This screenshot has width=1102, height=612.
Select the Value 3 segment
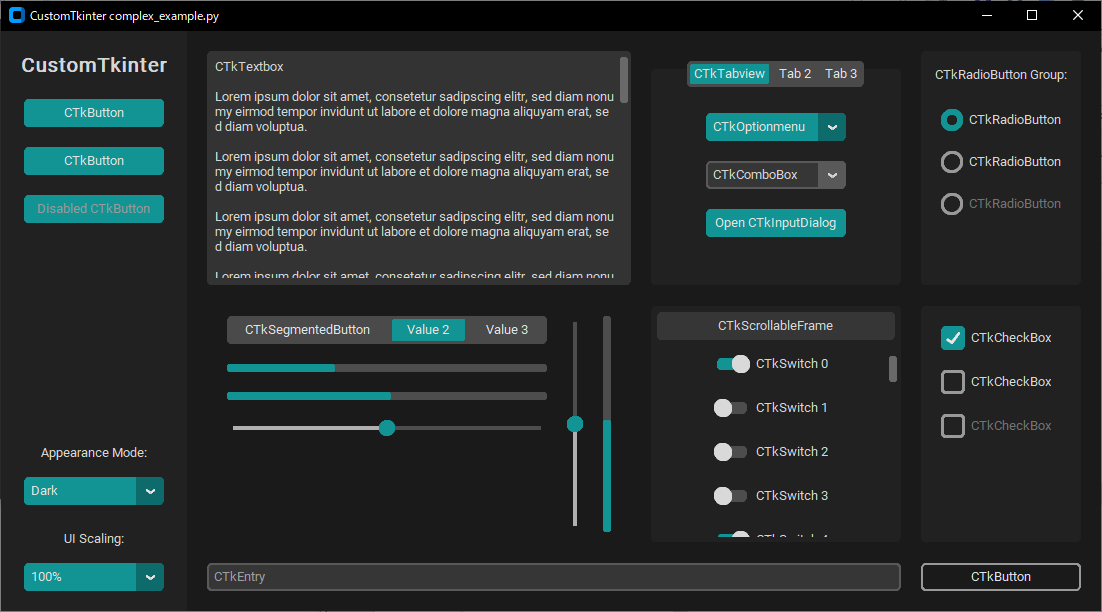[507, 330]
